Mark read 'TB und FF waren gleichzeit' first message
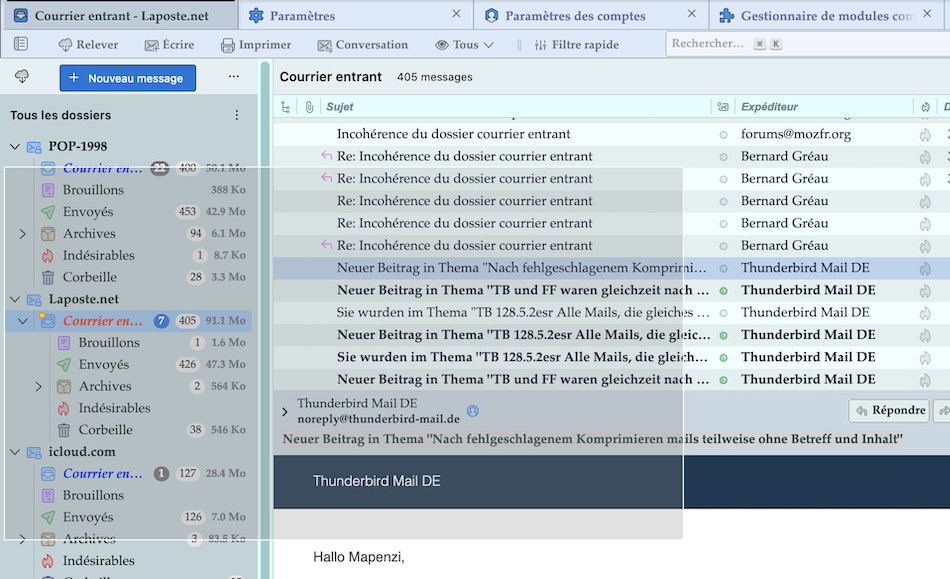 point(723,291)
